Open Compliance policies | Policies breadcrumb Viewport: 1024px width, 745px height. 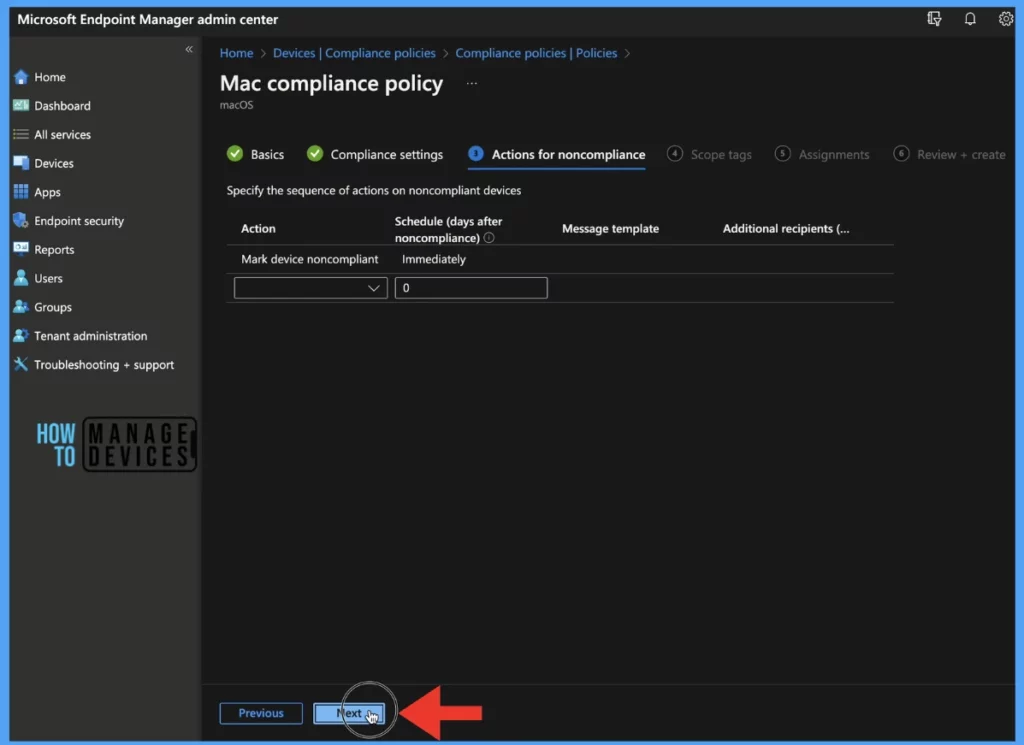(x=536, y=53)
